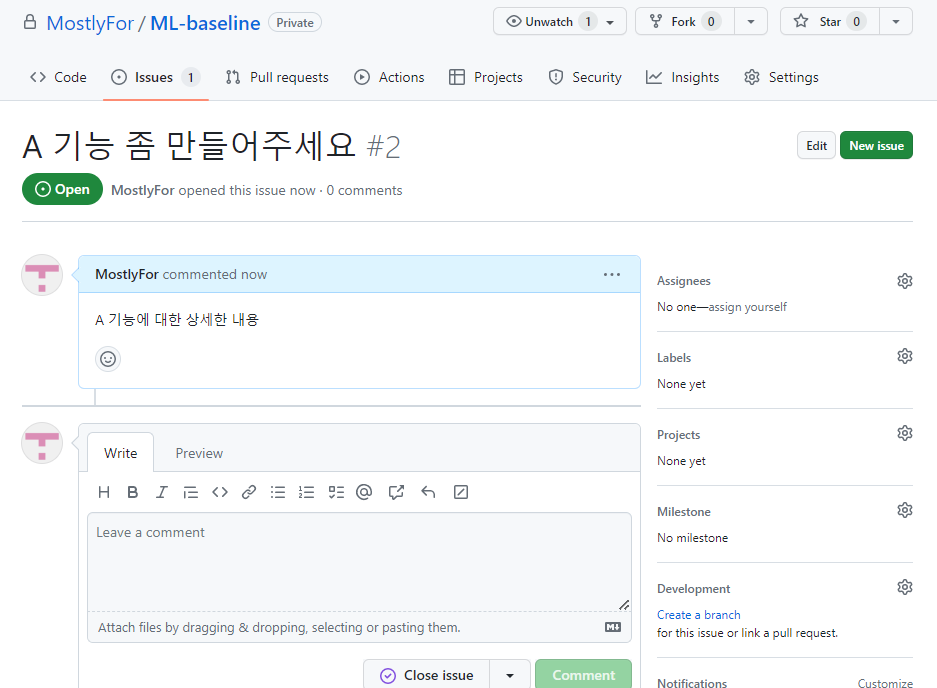The width and height of the screenshot is (937, 688).
Task: Click the attach files drop area
Action: [359, 627]
